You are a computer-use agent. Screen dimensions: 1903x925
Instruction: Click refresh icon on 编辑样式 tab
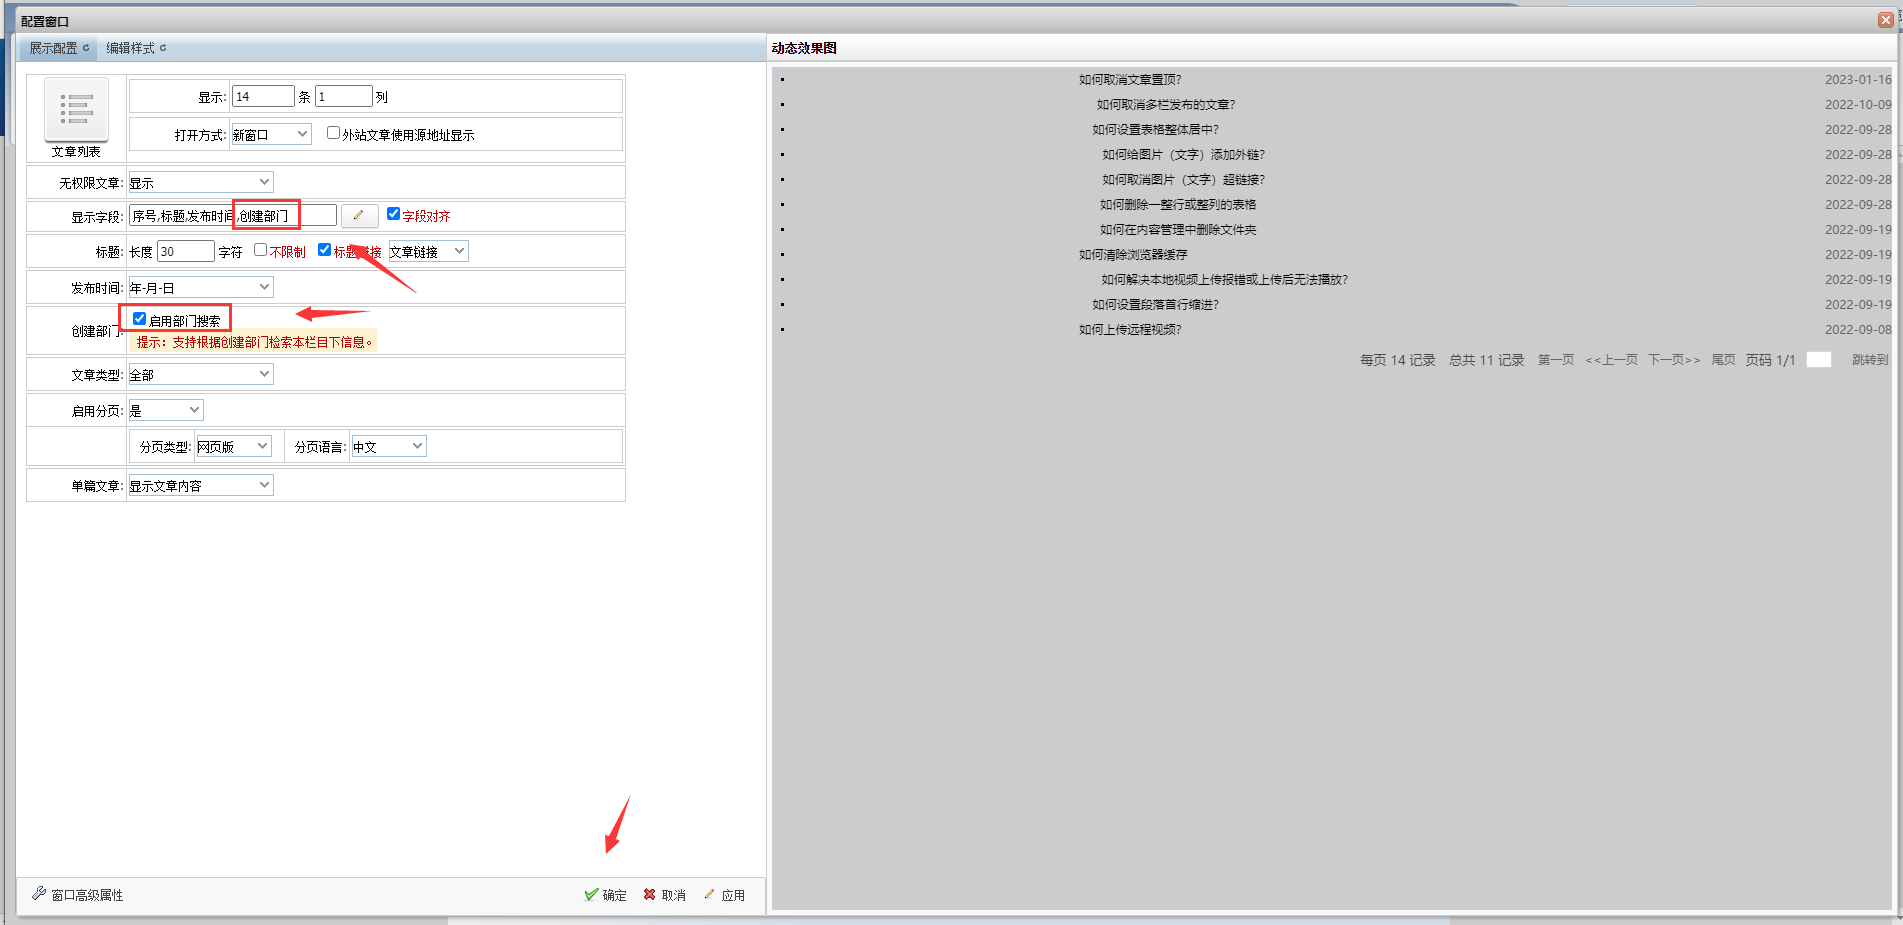tap(163, 48)
